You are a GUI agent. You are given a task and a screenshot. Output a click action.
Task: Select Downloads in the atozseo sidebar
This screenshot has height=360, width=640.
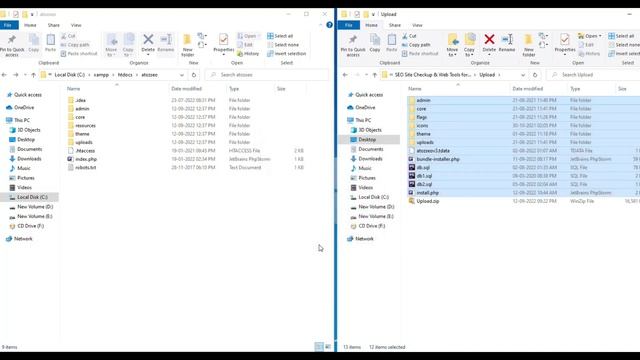29,159
